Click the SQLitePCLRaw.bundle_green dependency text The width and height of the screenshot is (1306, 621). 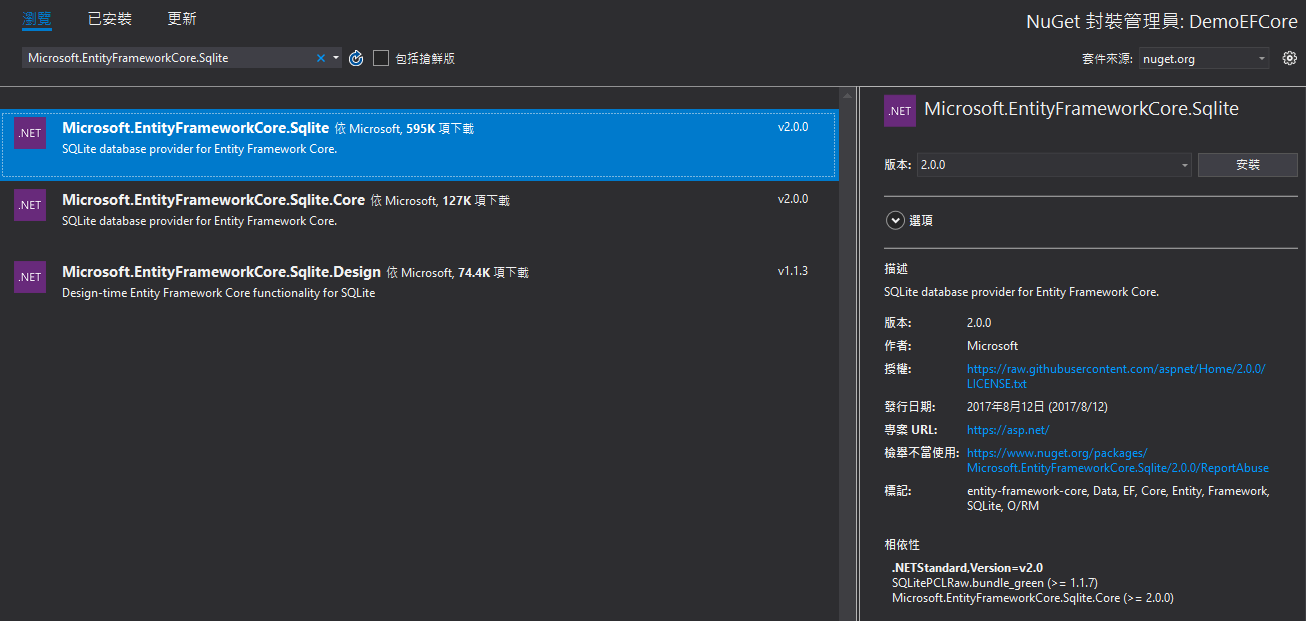coord(995,583)
